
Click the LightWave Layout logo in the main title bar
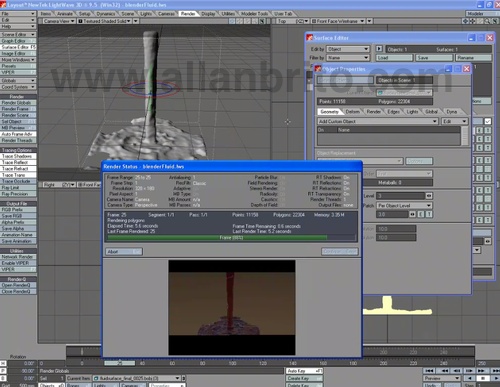tap(3, 5)
